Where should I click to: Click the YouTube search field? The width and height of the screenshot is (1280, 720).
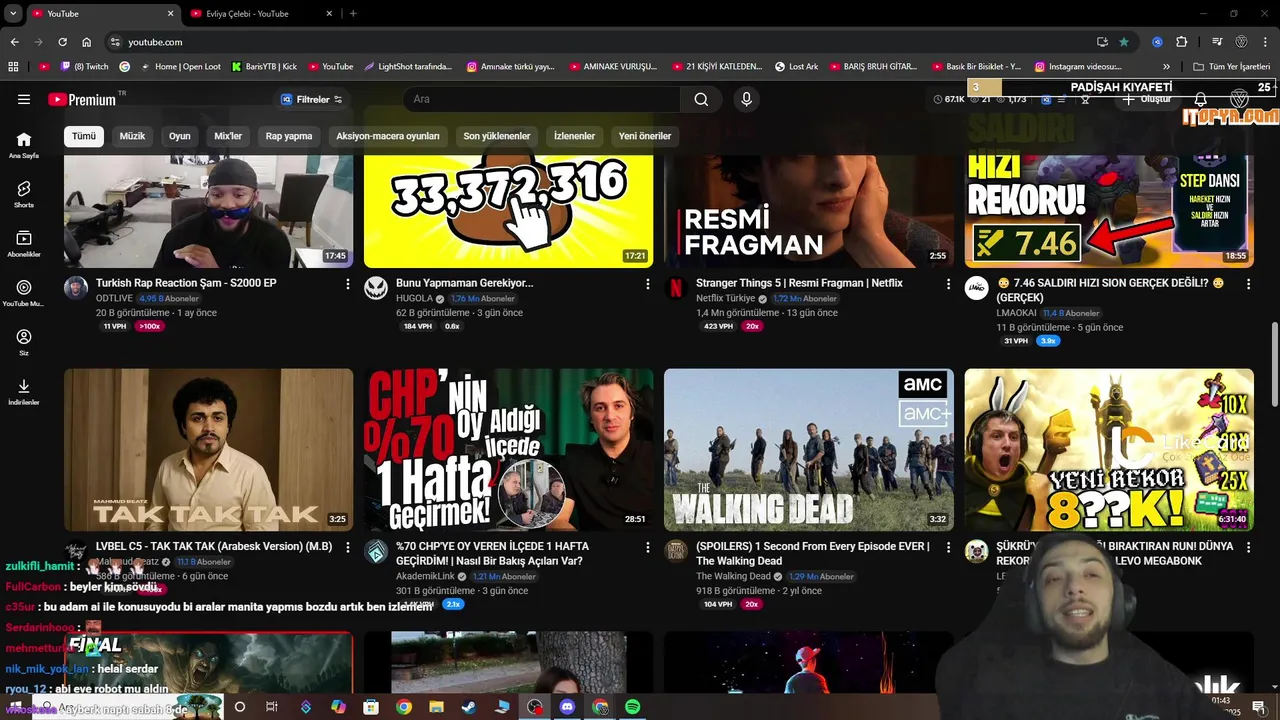point(542,99)
